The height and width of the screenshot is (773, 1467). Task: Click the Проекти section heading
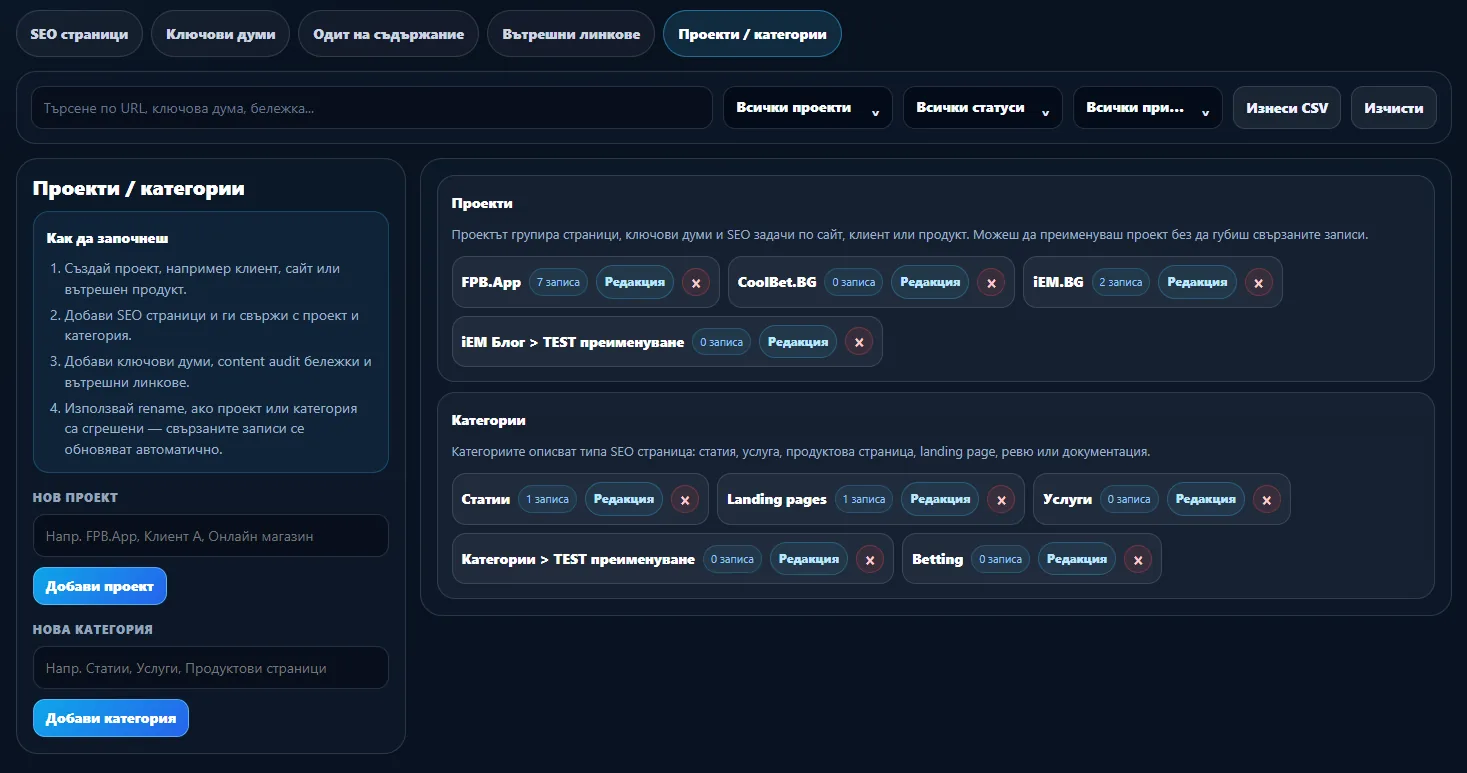pyautogui.click(x=482, y=203)
